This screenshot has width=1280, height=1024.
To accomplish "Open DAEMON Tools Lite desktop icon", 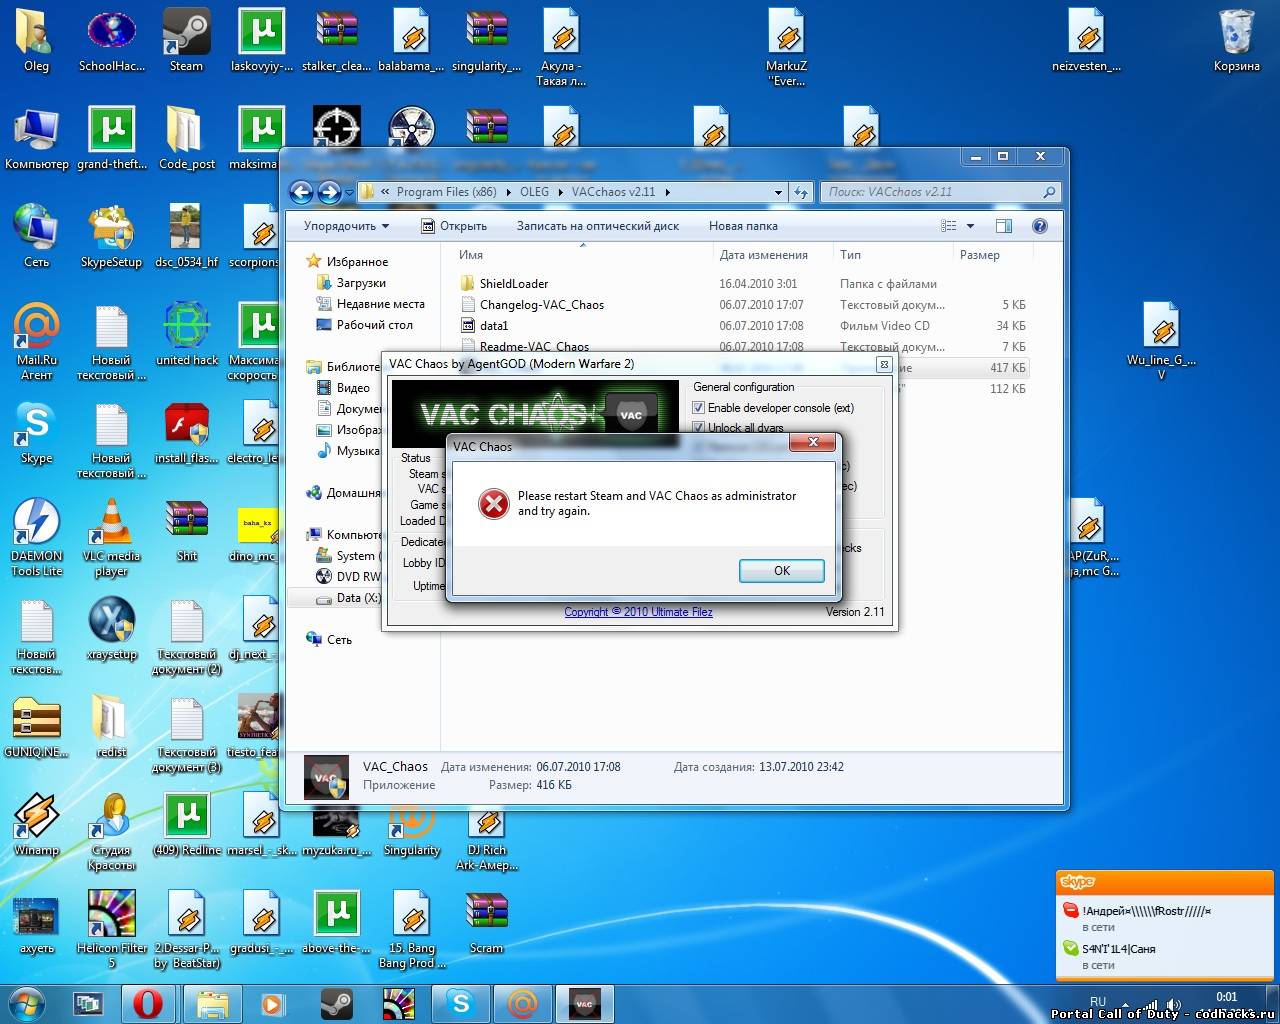I will coord(37,538).
